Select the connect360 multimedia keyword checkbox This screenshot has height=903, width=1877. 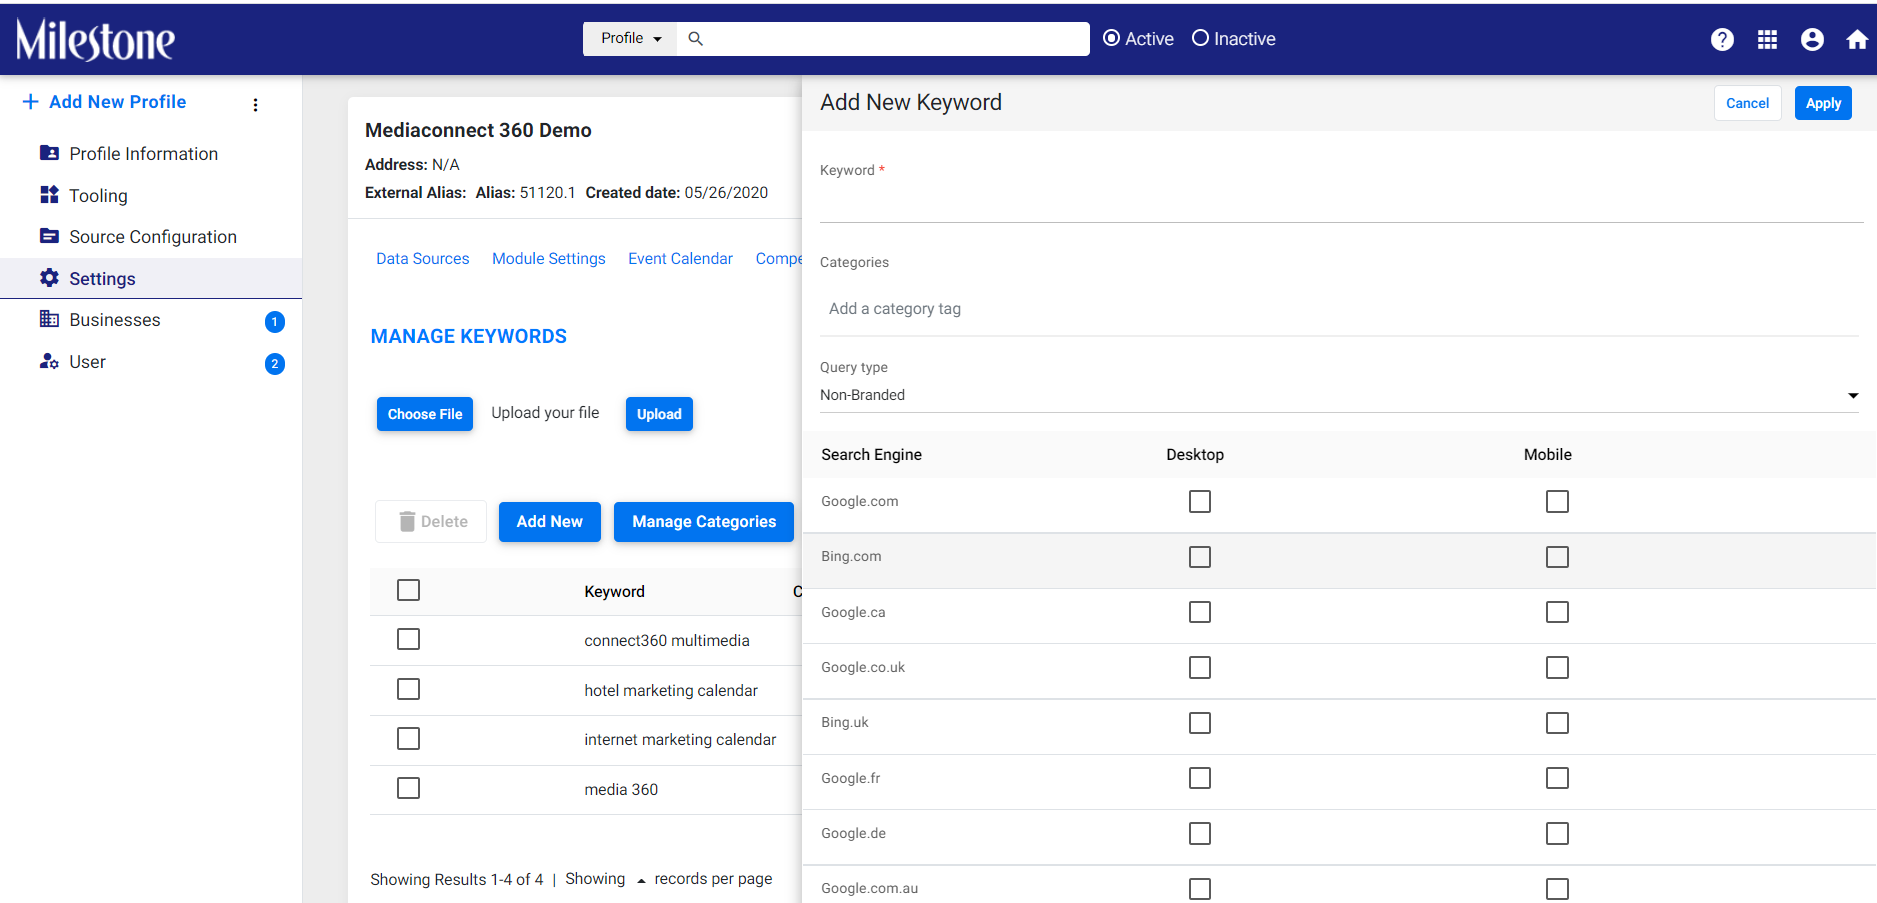point(408,639)
